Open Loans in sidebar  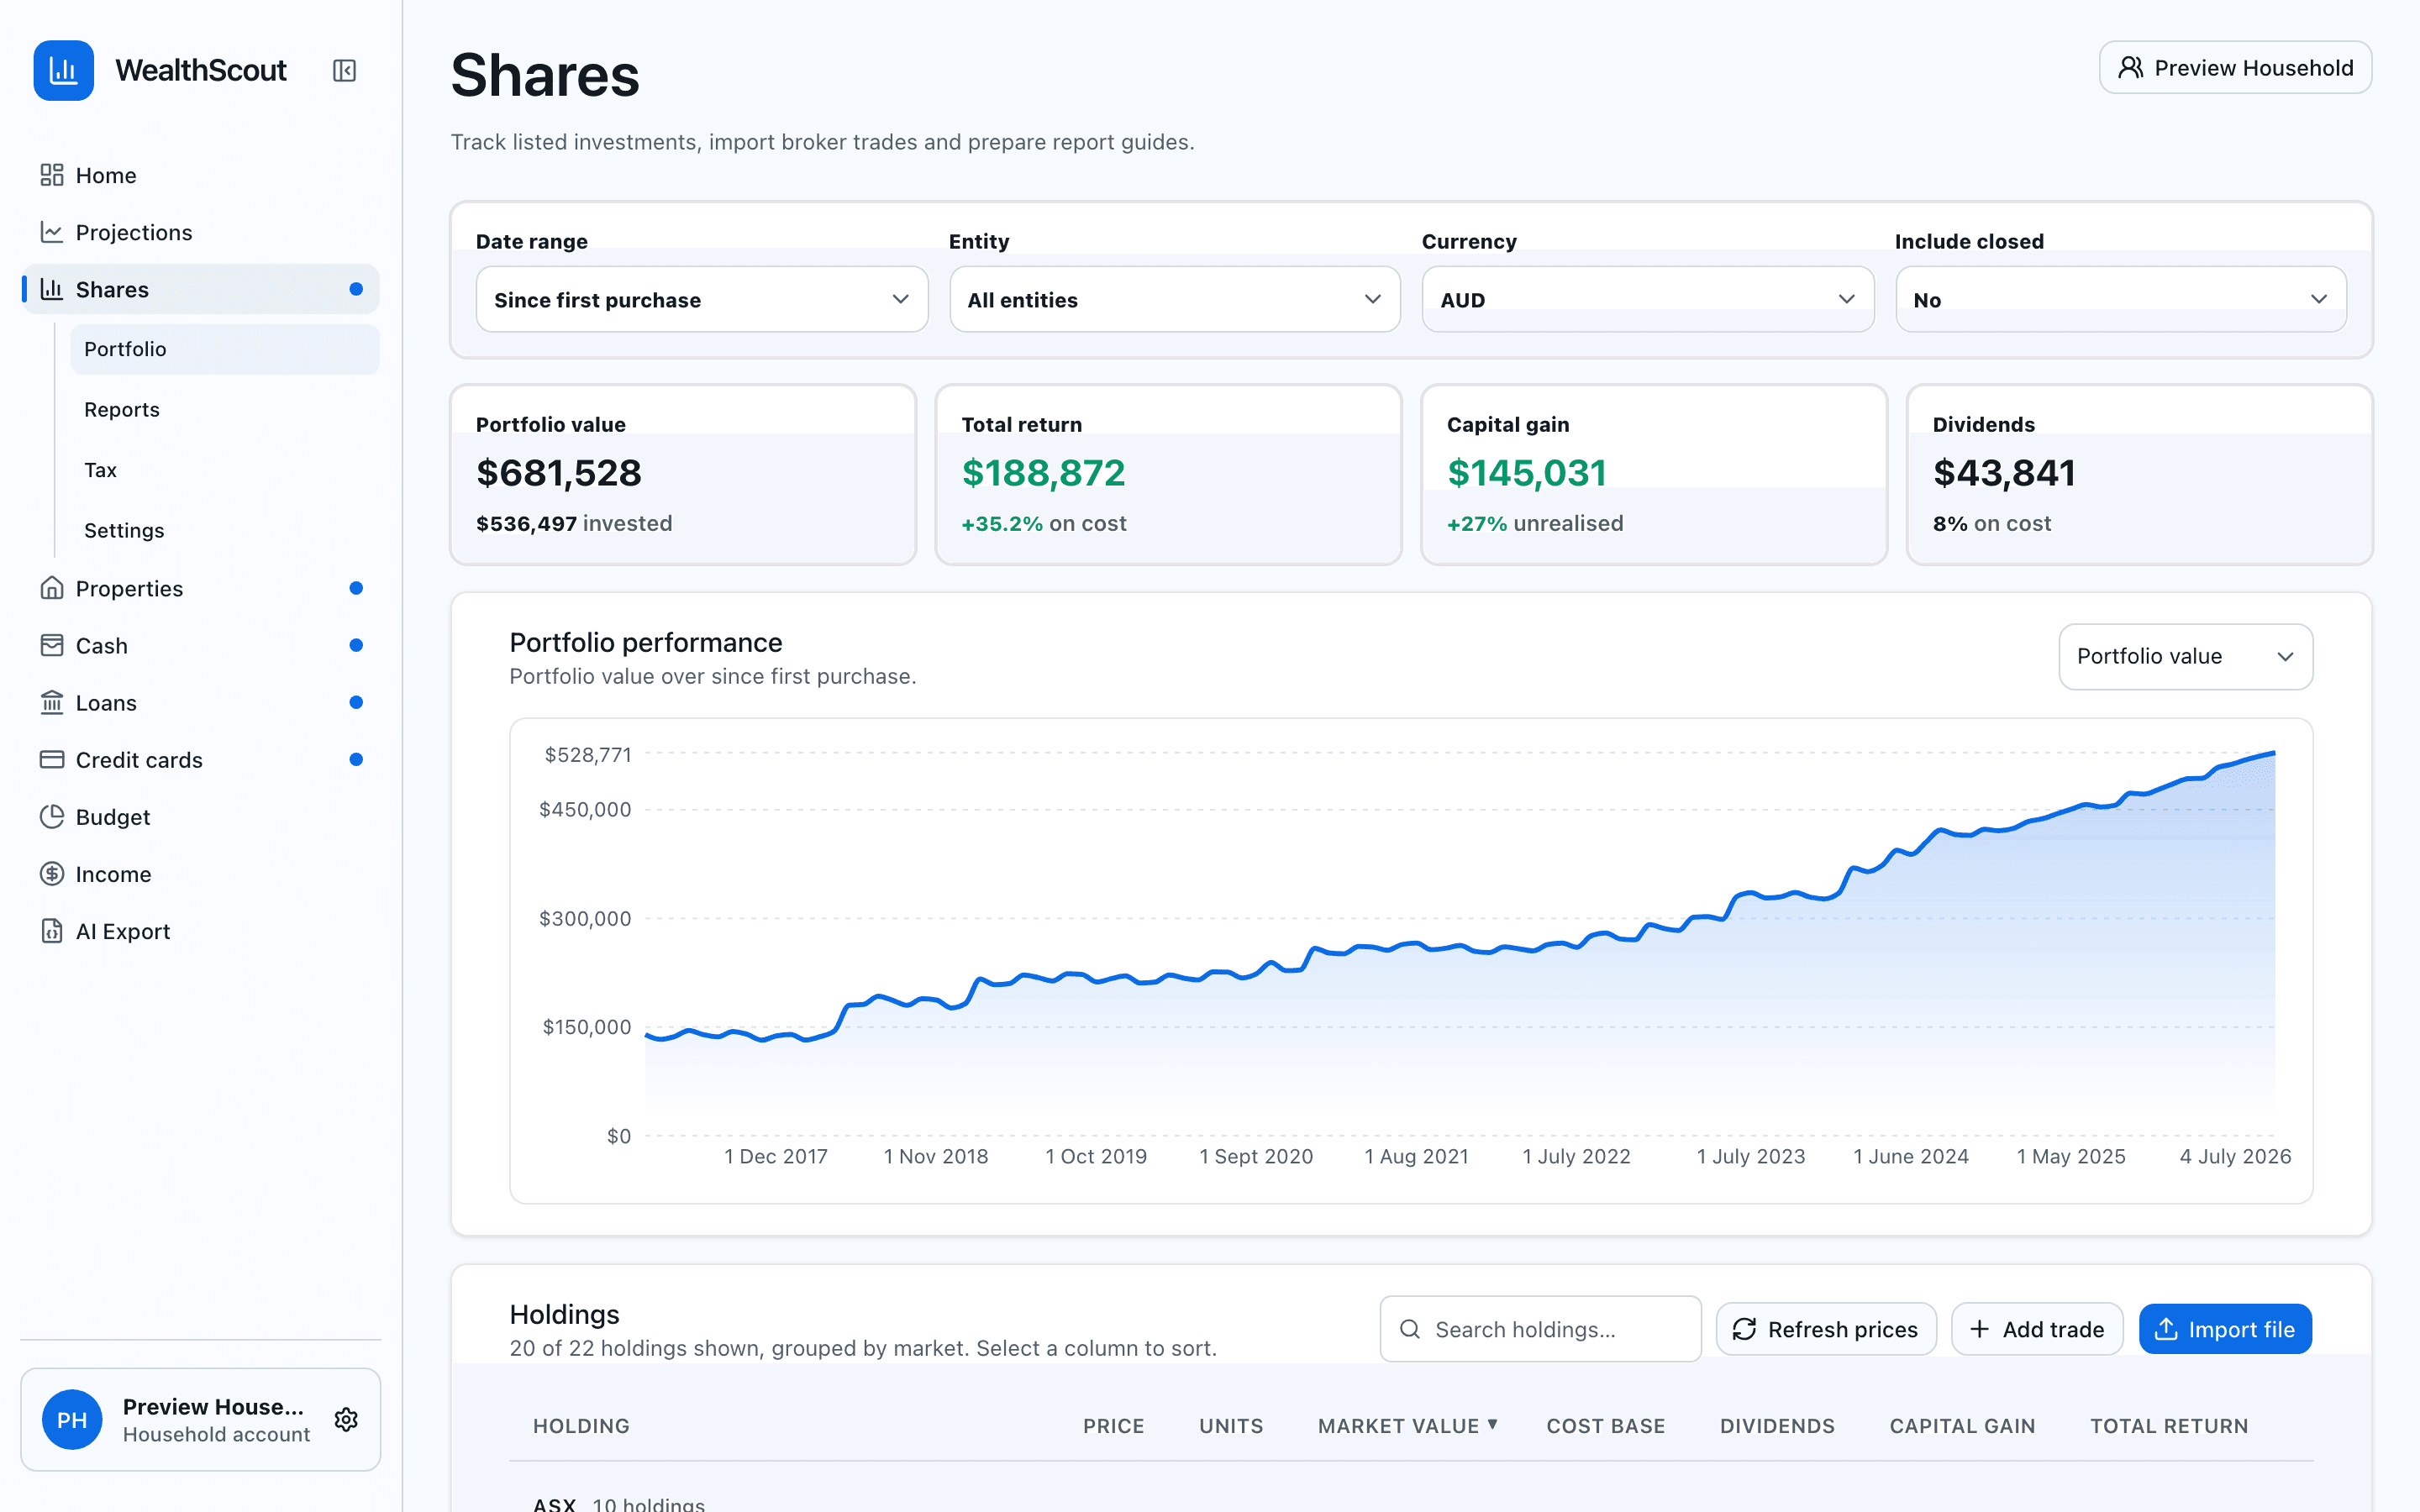pyautogui.click(x=200, y=702)
